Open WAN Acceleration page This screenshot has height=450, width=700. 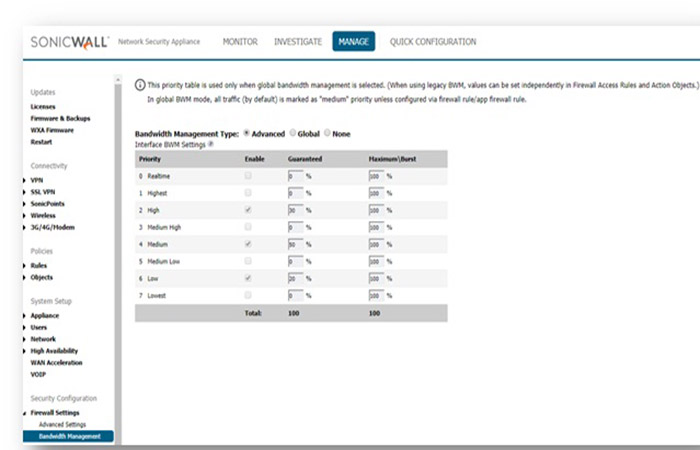pyautogui.click(x=56, y=362)
